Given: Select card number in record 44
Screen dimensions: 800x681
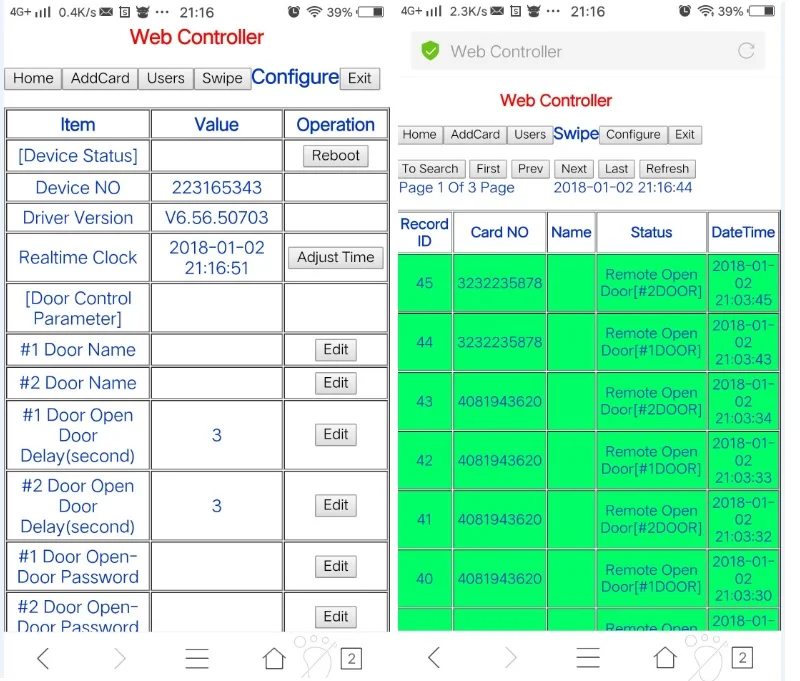Looking at the screenshot, I should [x=499, y=342].
